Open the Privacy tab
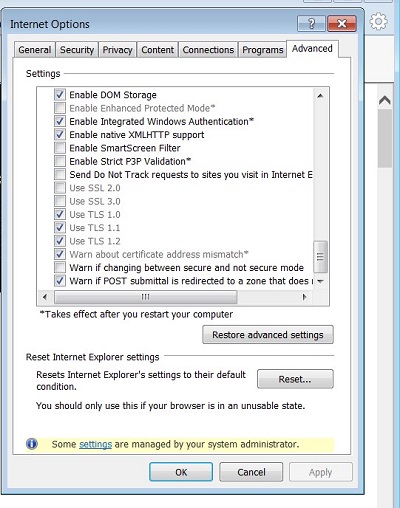This screenshot has width=400, height=508. [x=117, y=50]
